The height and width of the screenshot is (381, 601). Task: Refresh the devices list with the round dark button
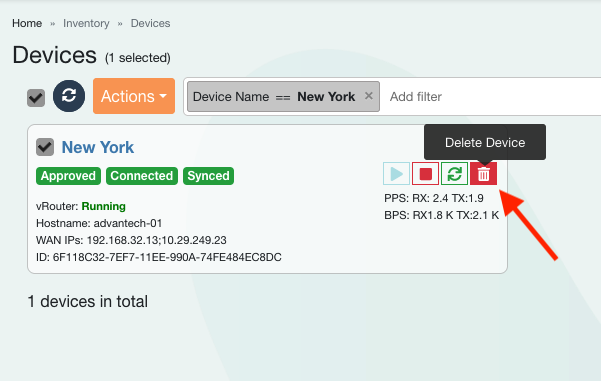click(x=69, y=96)
